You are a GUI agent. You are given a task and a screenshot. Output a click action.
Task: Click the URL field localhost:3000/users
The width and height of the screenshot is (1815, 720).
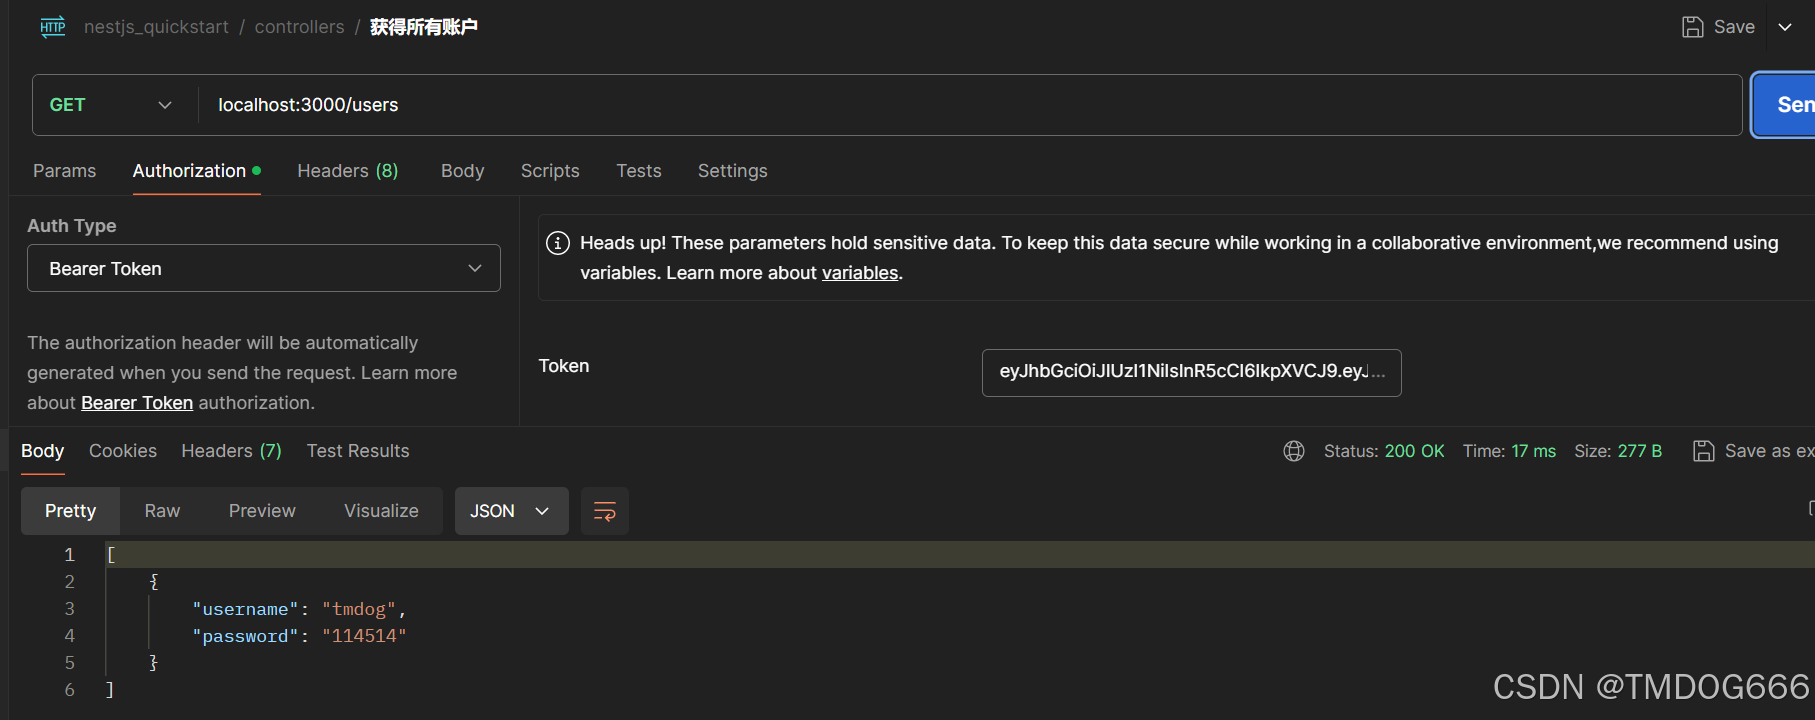970,105
